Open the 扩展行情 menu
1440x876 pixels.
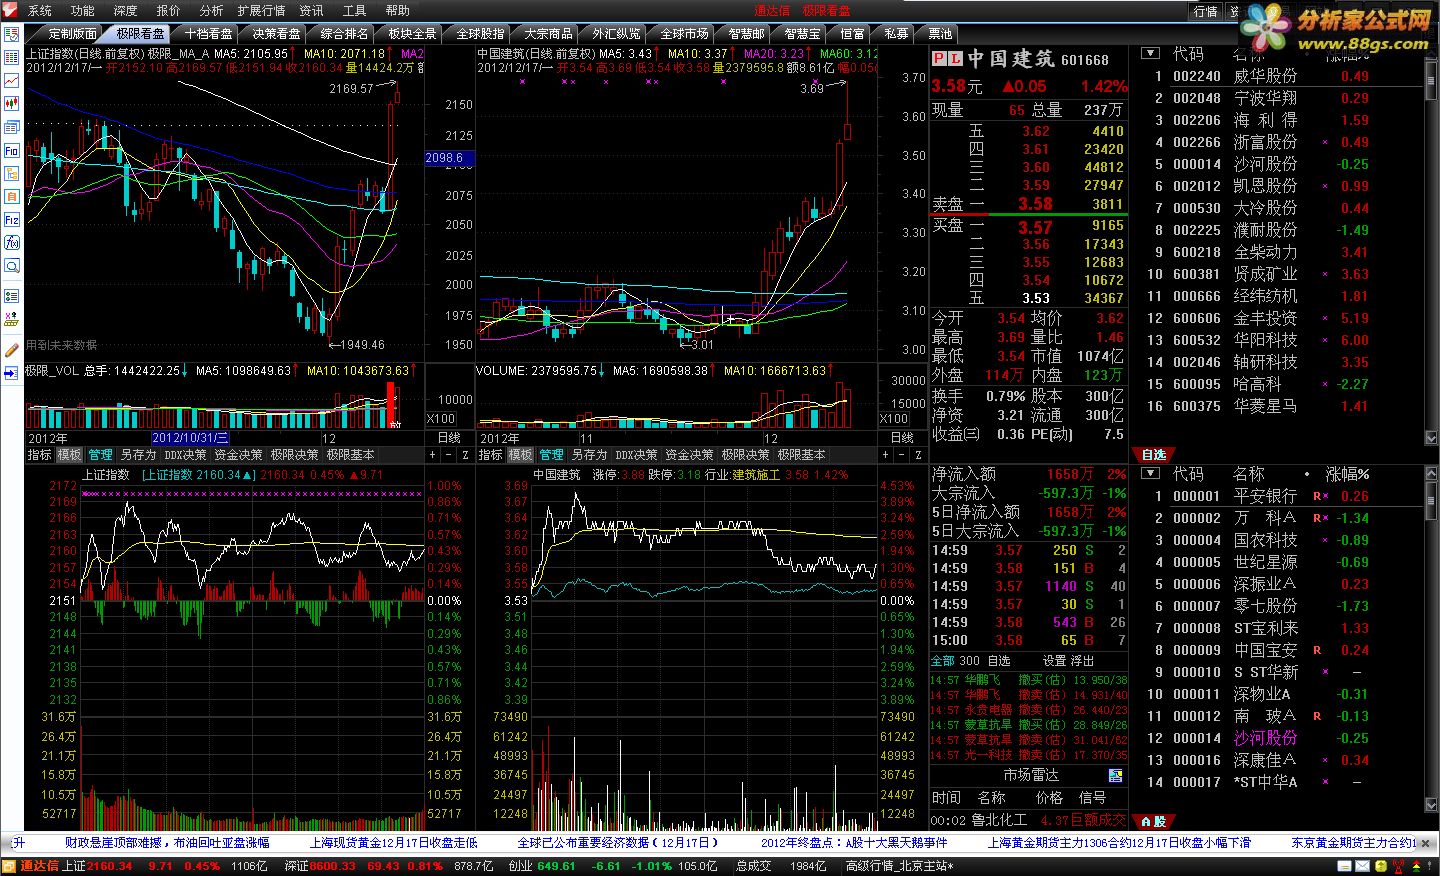click(262, 10)
